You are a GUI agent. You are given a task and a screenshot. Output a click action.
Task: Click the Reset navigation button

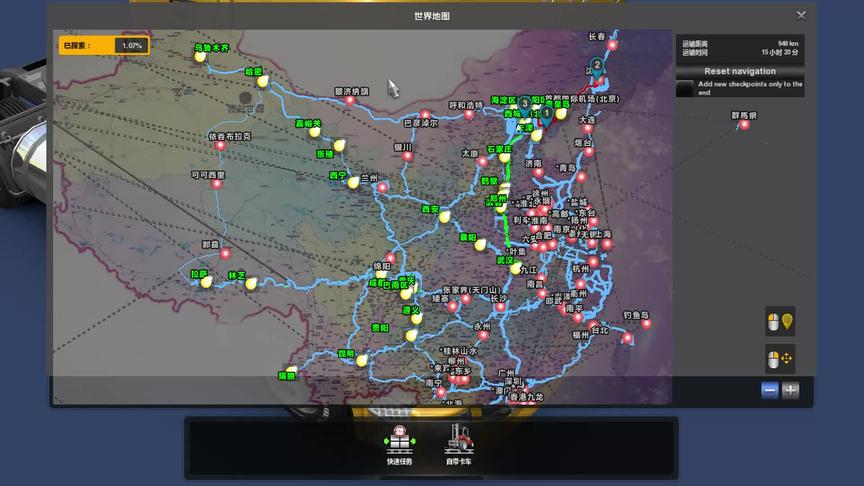(x=739, y=72)
